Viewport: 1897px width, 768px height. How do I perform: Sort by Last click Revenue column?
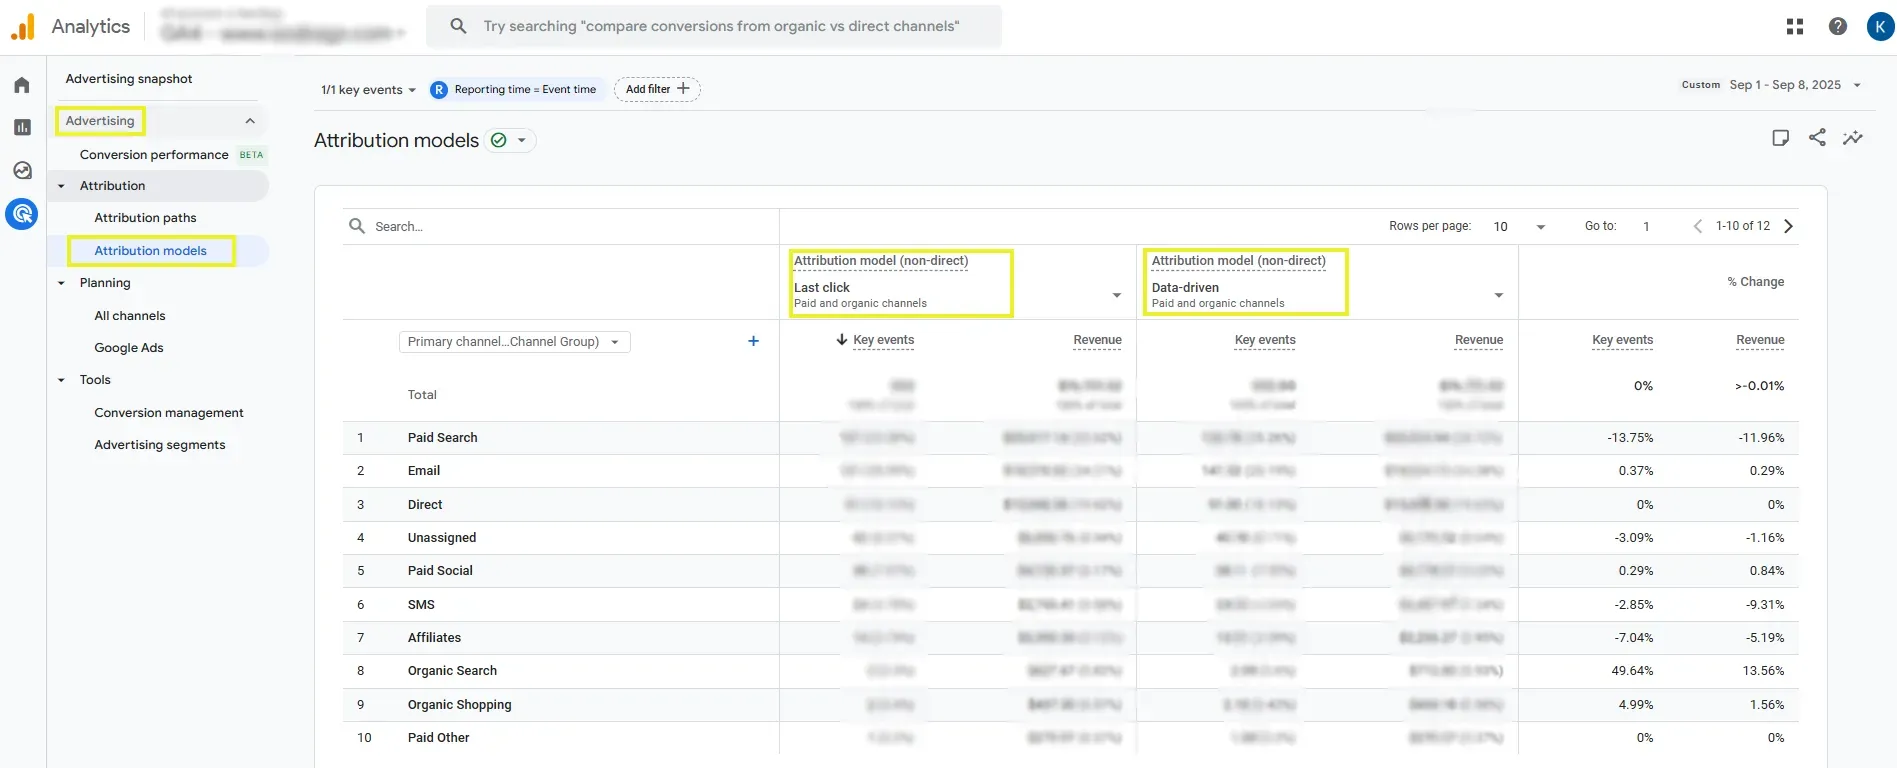1097,340
